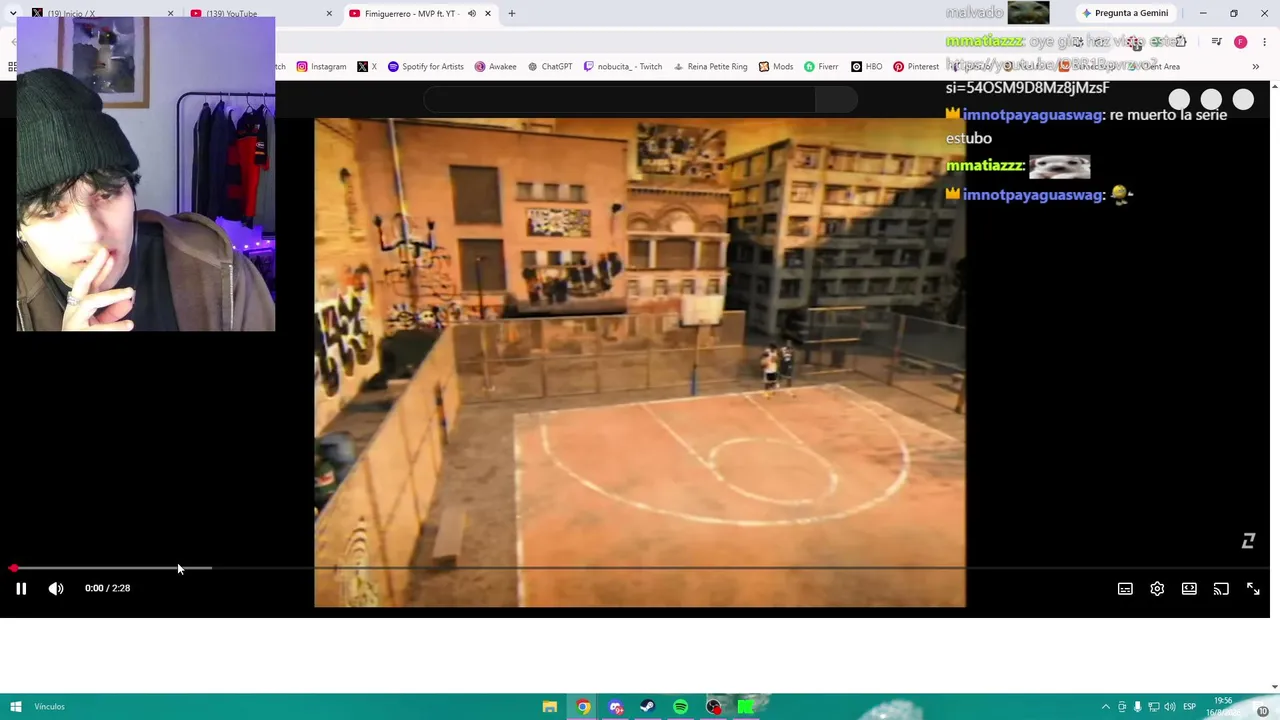Screen dimensions: 1280x720
Task: Open the Windows Start menu
Action: tap(15, 707)
